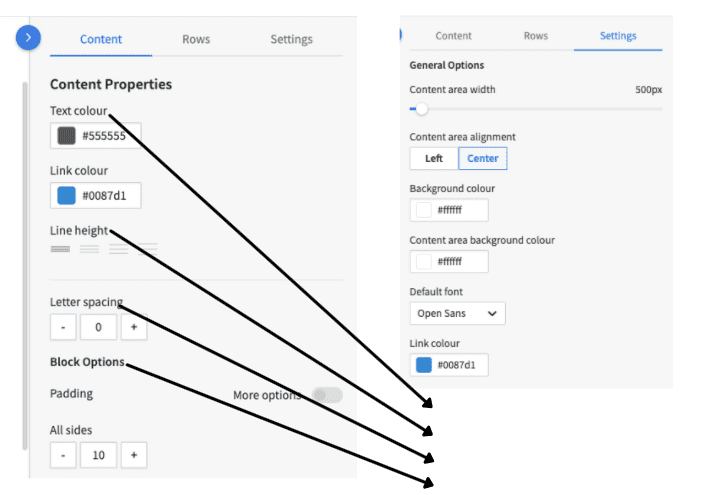717x495 pixels.
Task: Collapse panel with blue arrow button
Action: point(28,37)
